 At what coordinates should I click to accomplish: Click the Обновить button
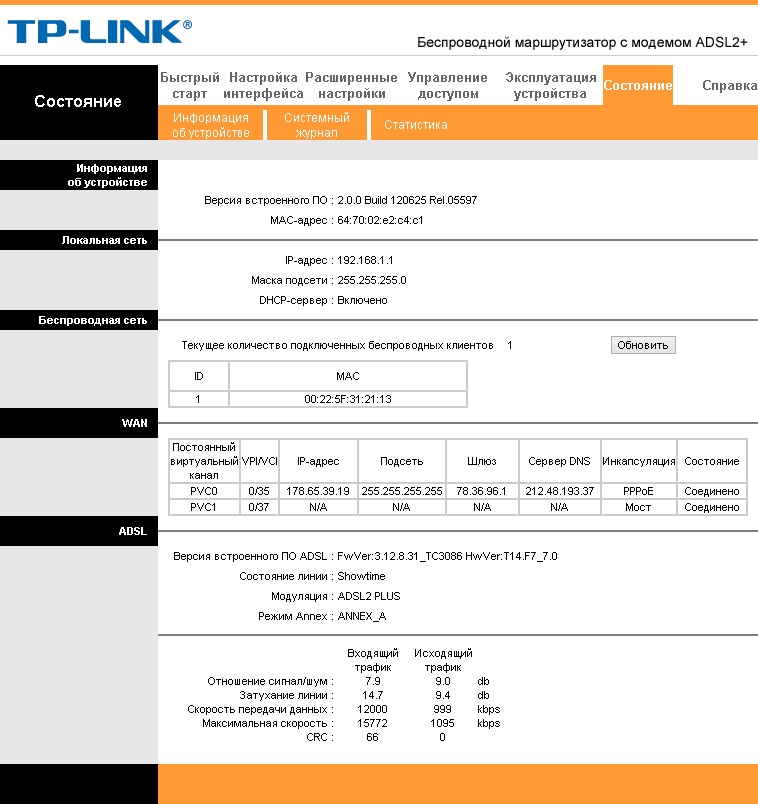(x=643, y=345)
